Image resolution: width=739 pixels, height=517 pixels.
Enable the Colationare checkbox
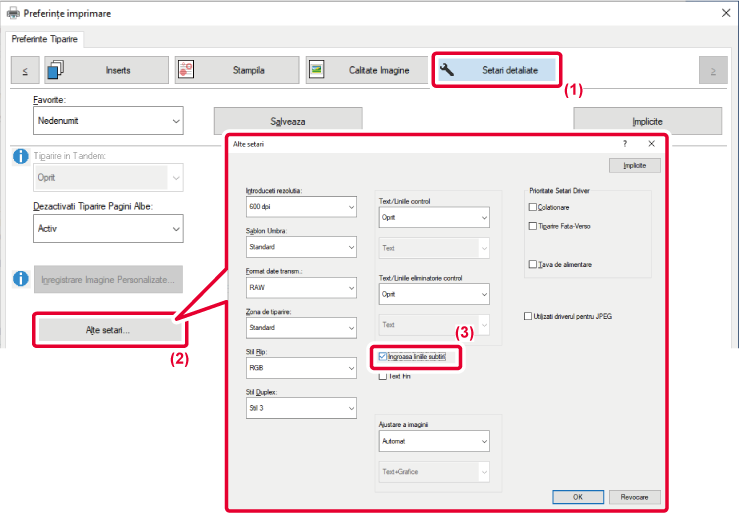click(532, 207)
